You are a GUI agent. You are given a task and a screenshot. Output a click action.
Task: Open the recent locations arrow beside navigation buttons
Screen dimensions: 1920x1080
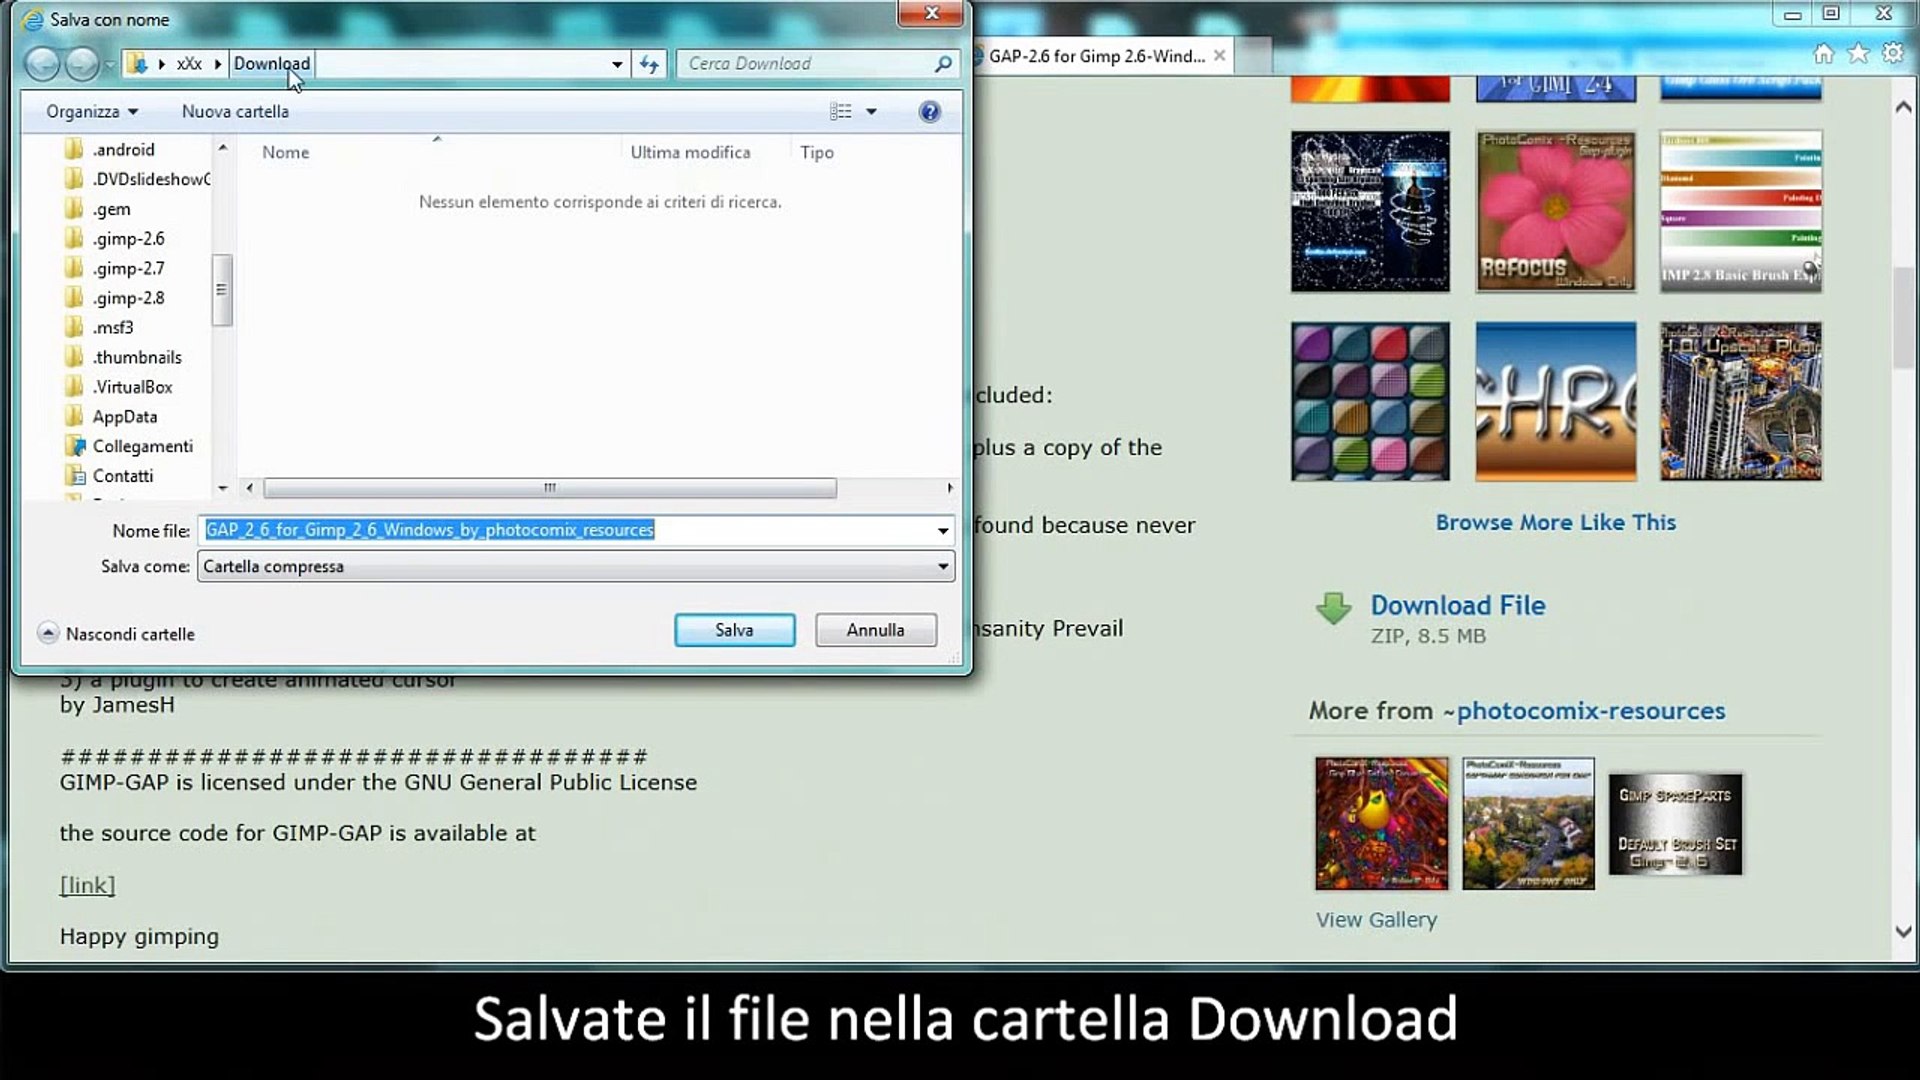click(x=109, y=65)
